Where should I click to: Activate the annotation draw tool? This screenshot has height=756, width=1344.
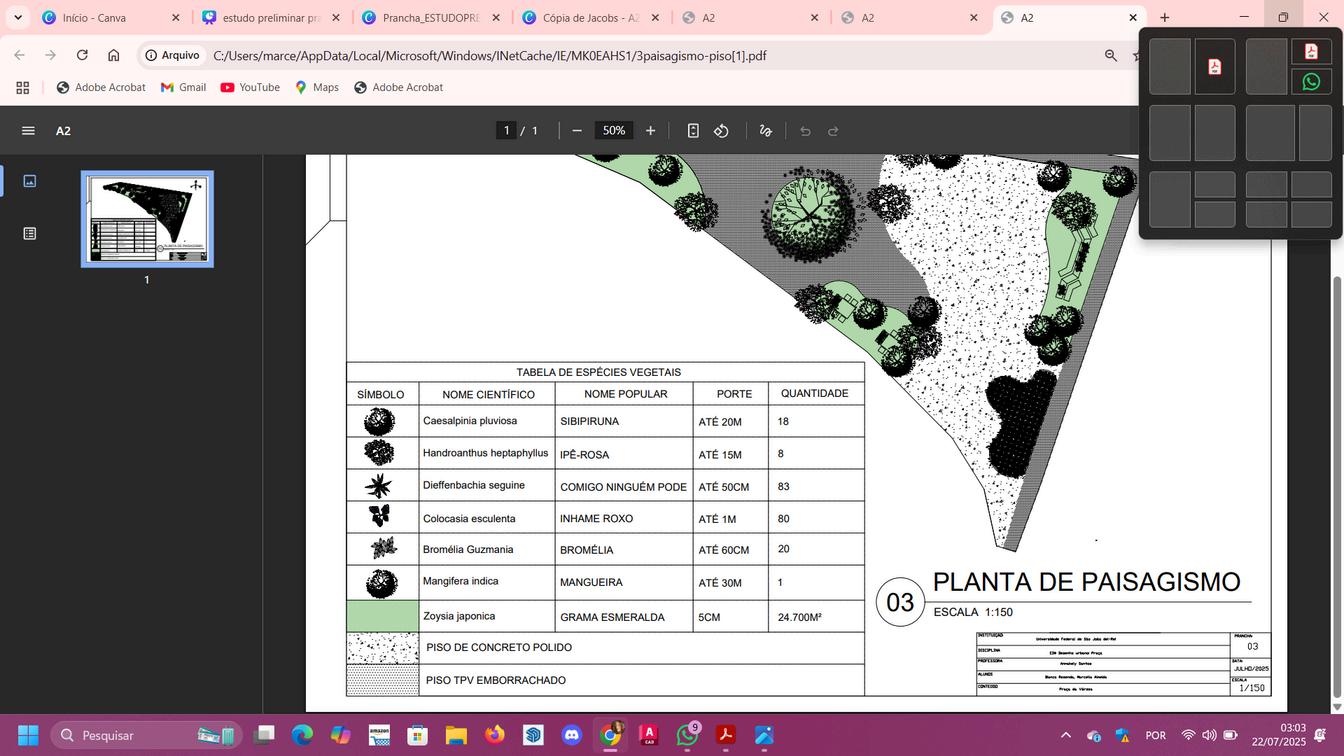(766, 131)
